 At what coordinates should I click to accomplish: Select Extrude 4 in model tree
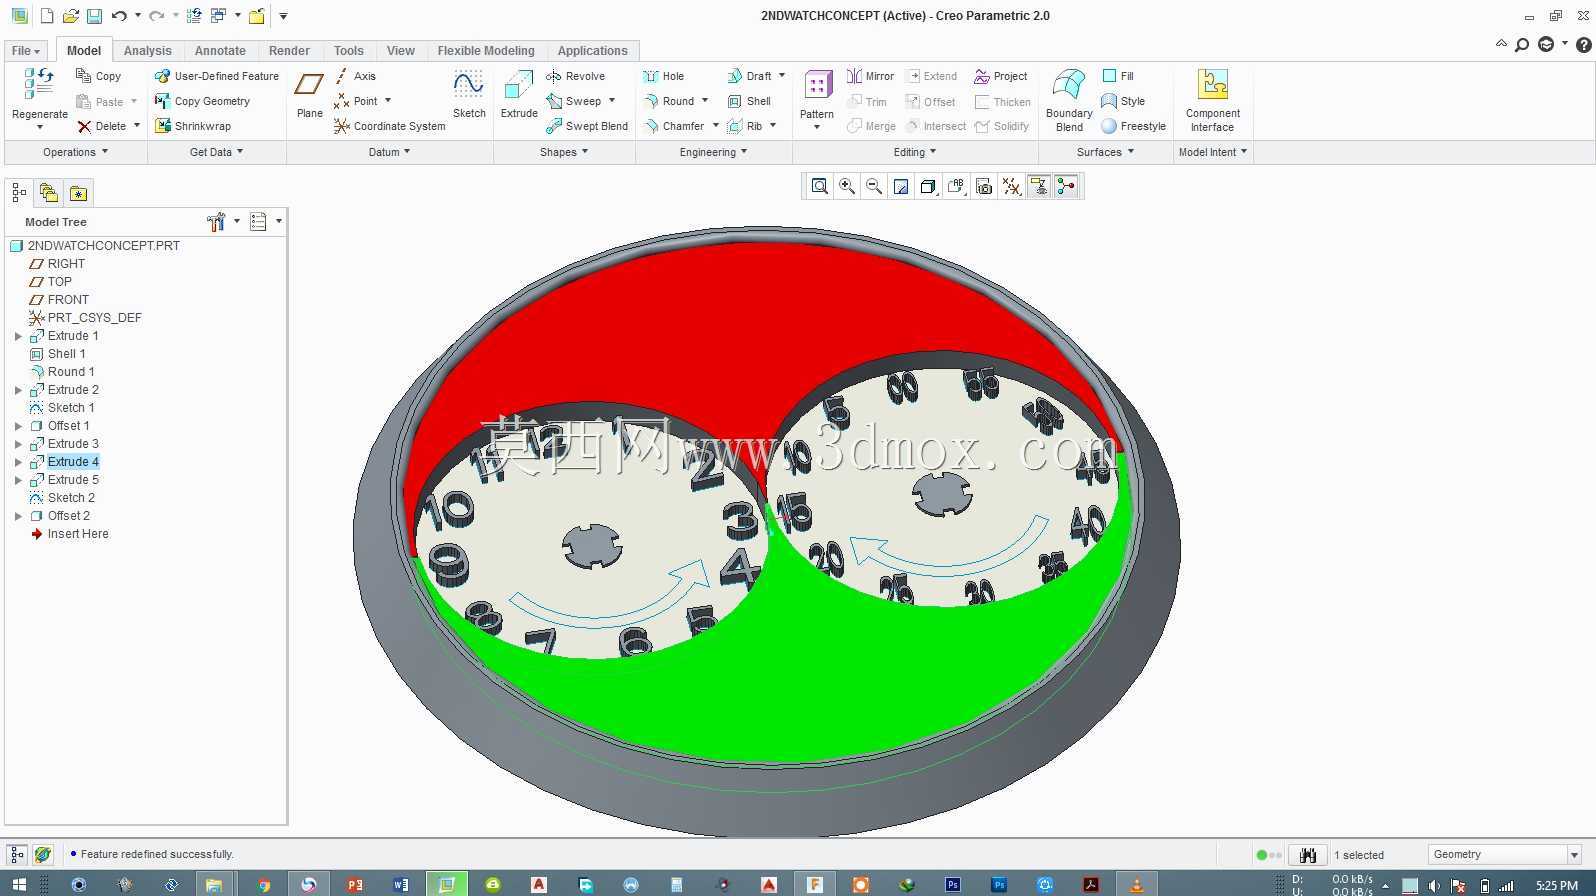click(73, 462)
